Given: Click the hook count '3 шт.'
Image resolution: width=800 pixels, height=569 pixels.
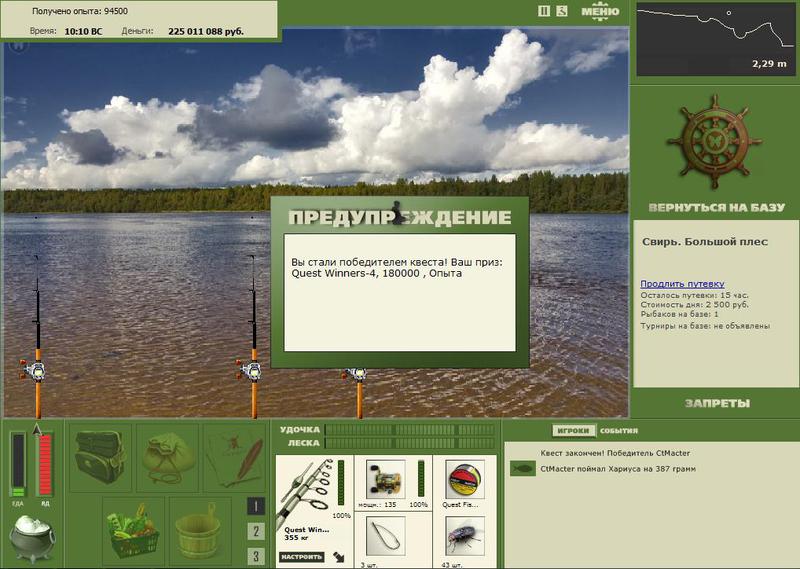Looking at the screenshot, I should tap(369, 565).
